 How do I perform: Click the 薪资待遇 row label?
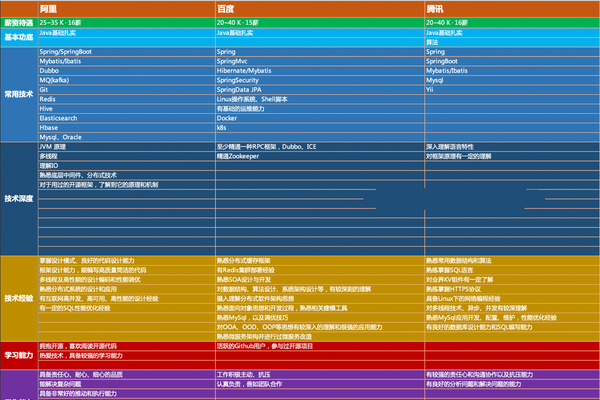point(19,23)
